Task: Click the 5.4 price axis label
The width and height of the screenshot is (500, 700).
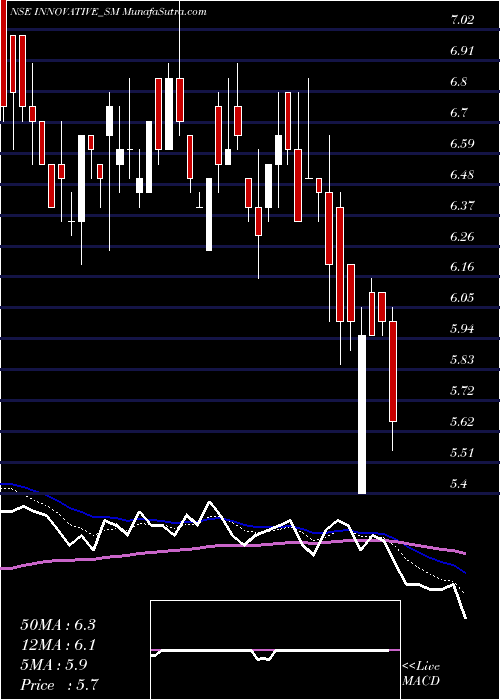Action: 459,483
